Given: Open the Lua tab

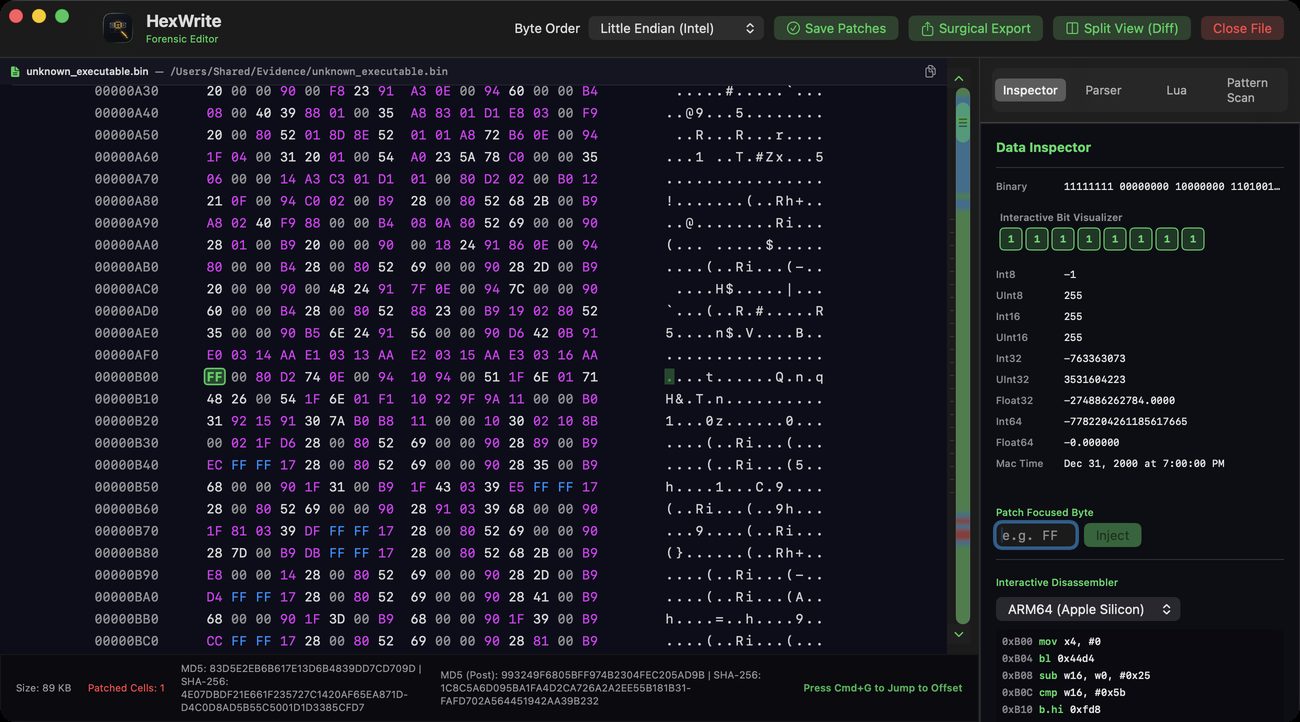Looking at the screenshot, I should coord(1176,90).
